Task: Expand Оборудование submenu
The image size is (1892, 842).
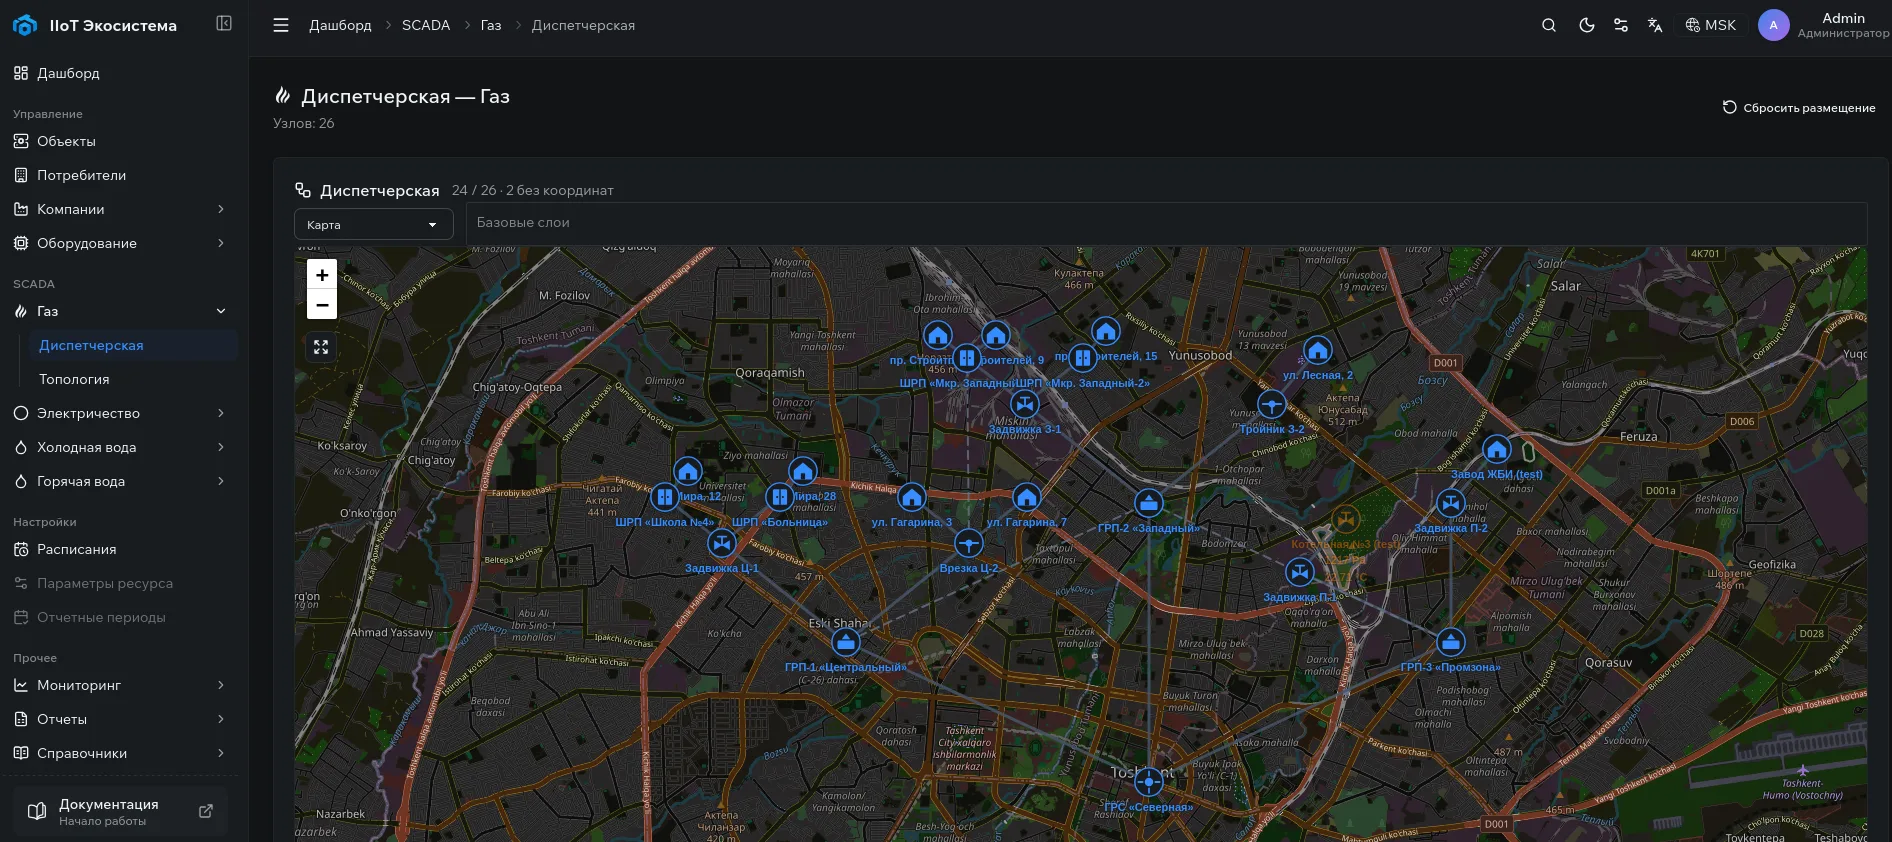Action: (120, 243)
